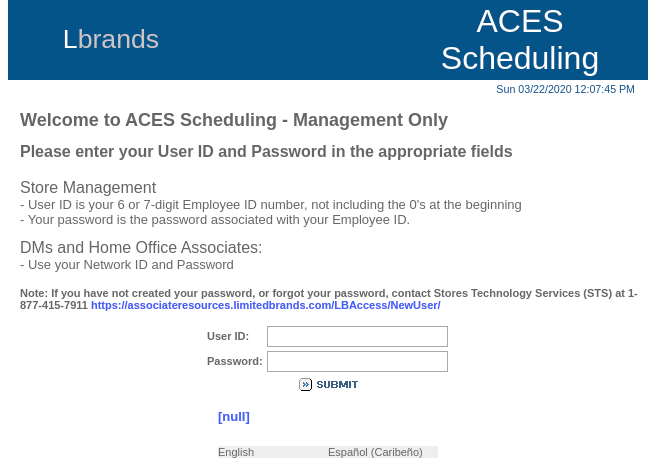Click the 'Please enter your User ID' subheading

click(266, 152)
